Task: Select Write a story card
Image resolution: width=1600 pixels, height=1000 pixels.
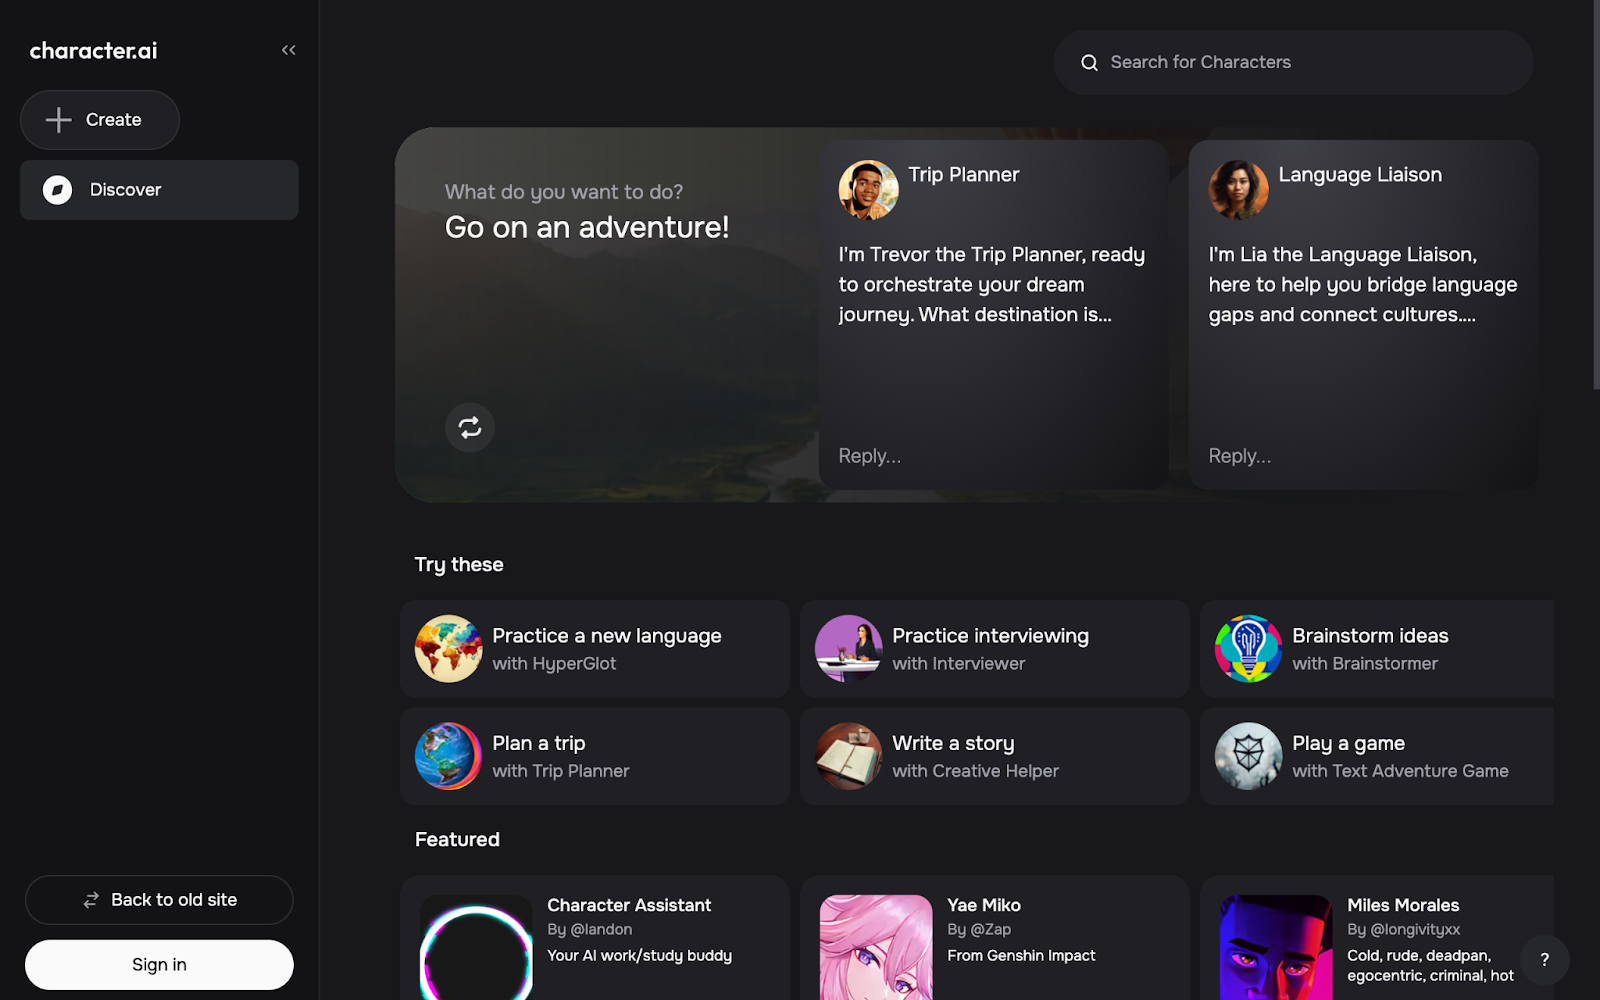Action: pyautogui.click(x=995, y=756)
